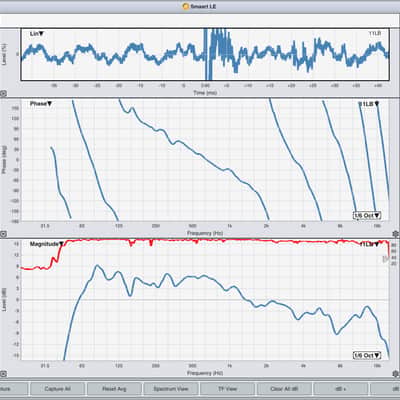This screenshot has width=400, height=400.
Task: Open the 1/6 Oct smoothing dropdown in magnitude plot
Action: pyautogui.click(x=367, y=356)
